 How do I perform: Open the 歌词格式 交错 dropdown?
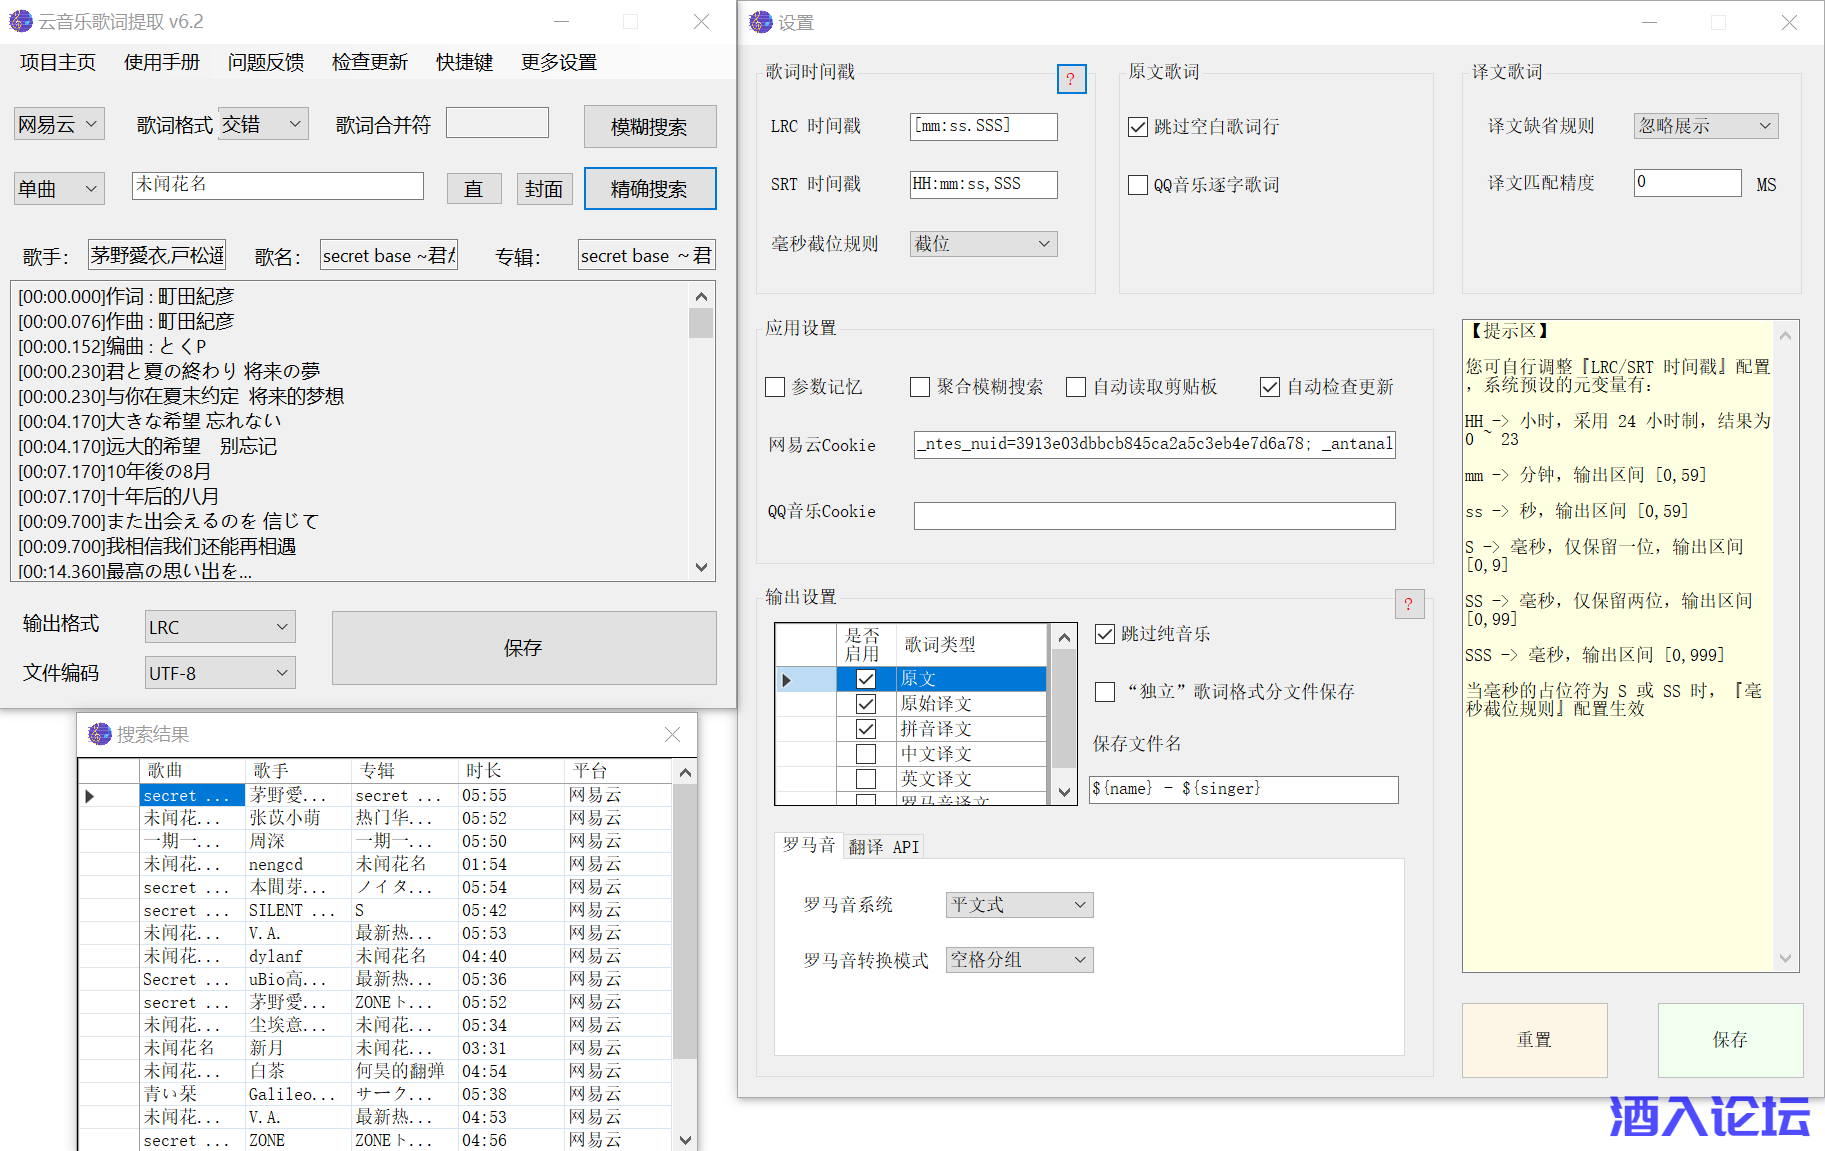[x=264, y=125]
